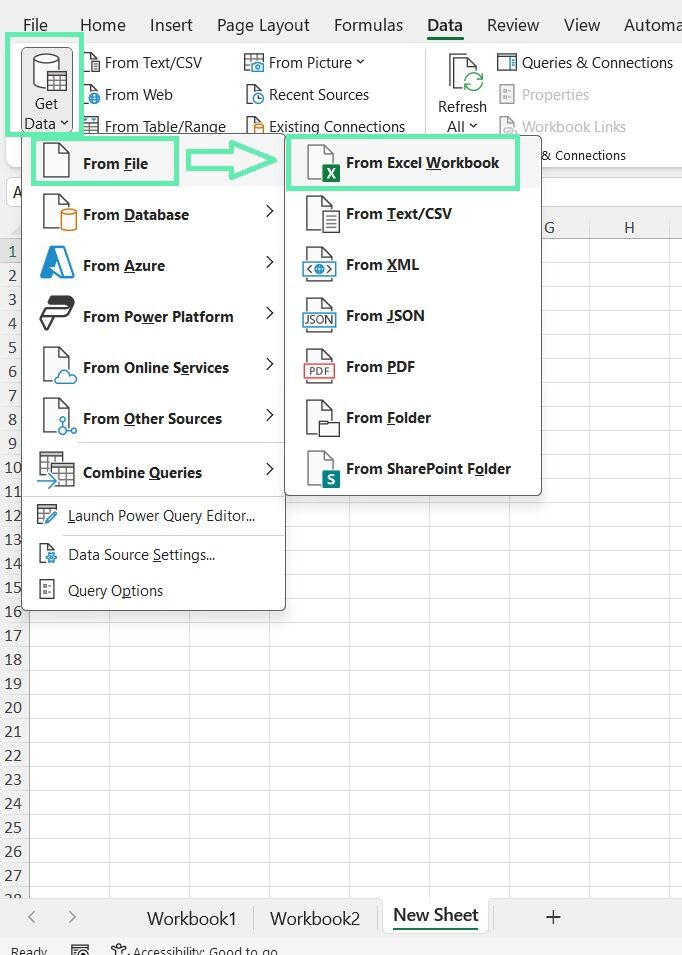
Task: Click the Refresh All icon
Action: 465,73
